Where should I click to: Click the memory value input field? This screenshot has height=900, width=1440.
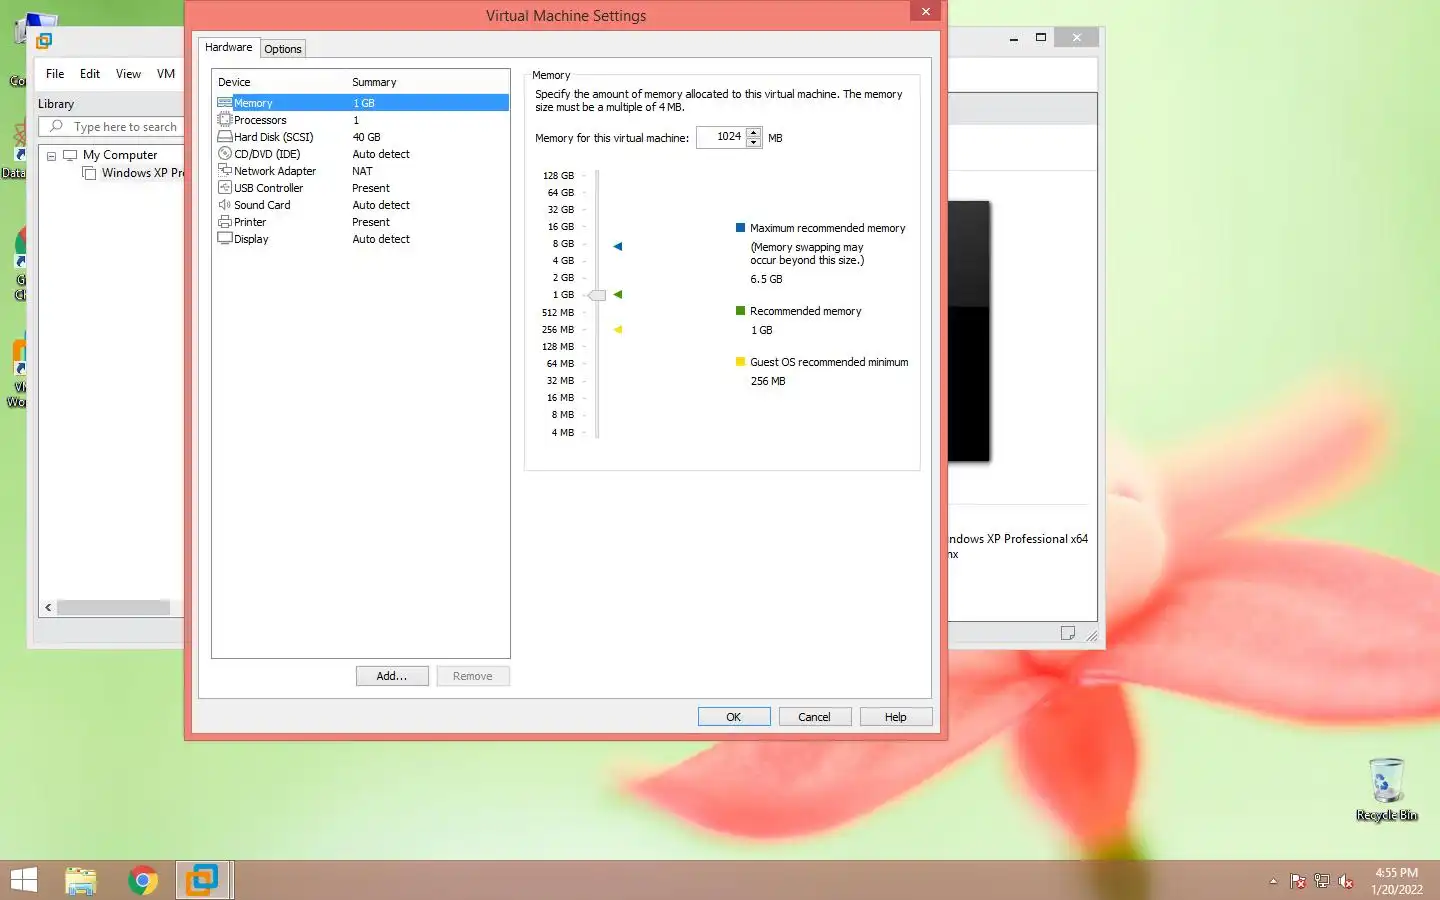721,137
